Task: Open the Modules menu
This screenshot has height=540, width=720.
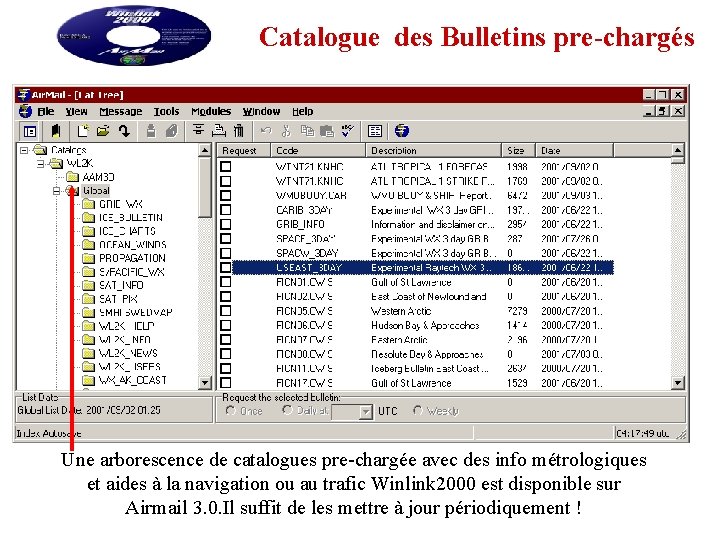Action: pos(211,112)
